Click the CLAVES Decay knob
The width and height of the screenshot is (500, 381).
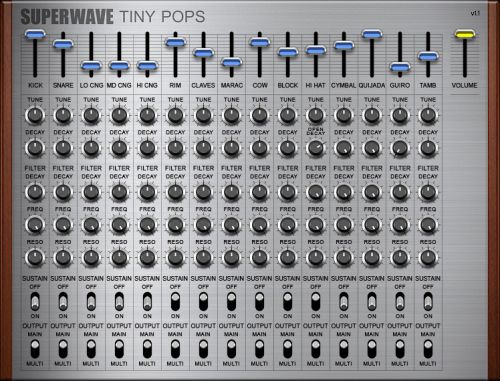tap(203, 148)
